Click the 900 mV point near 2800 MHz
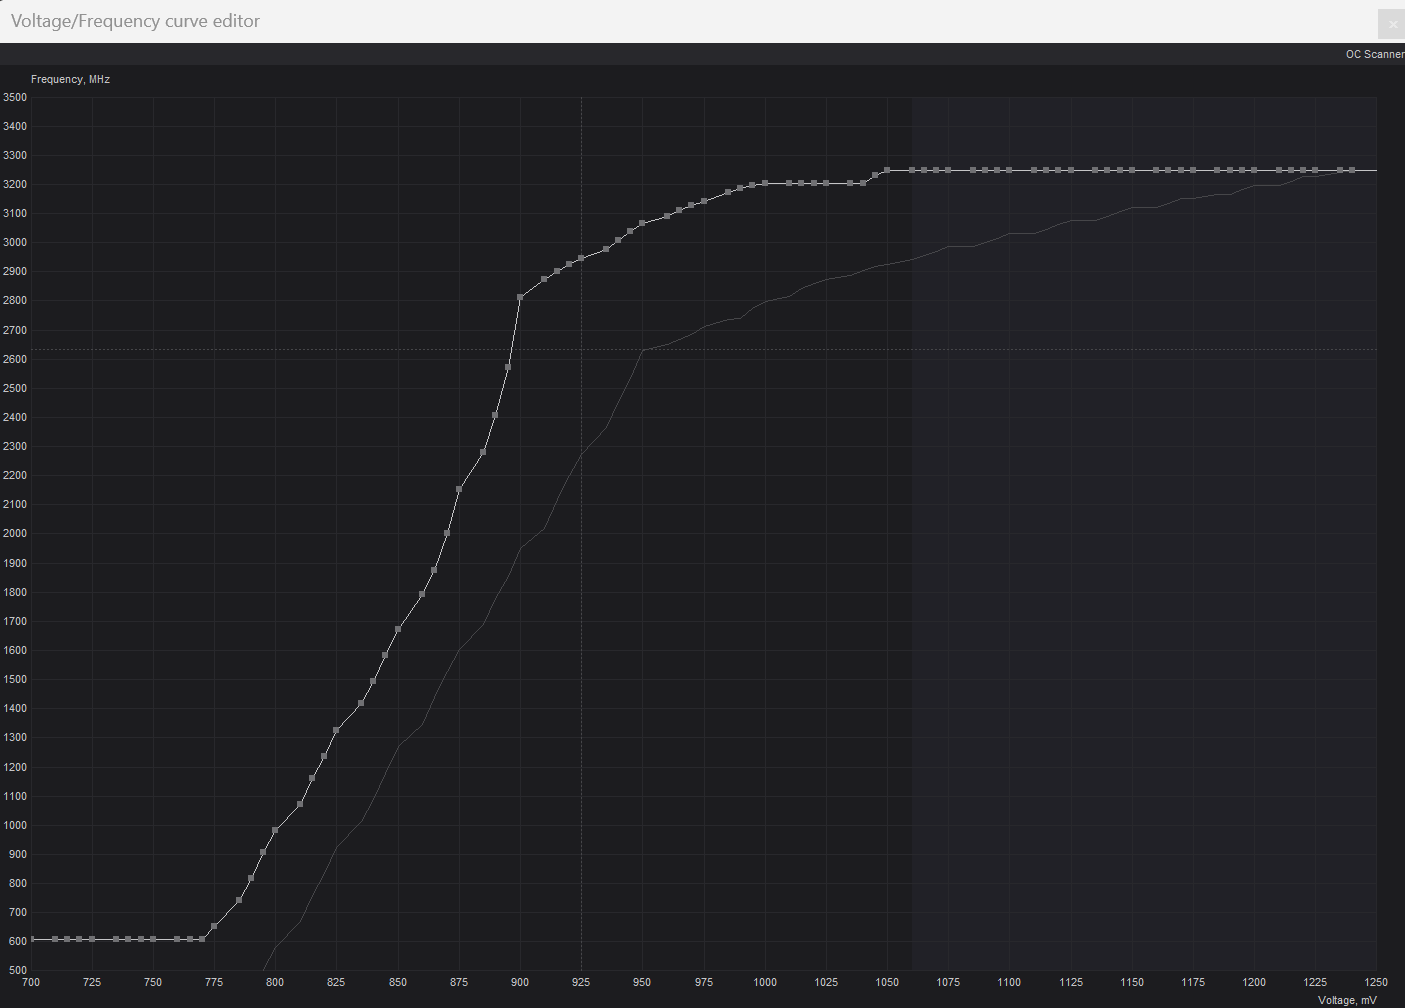 [520, 297]
